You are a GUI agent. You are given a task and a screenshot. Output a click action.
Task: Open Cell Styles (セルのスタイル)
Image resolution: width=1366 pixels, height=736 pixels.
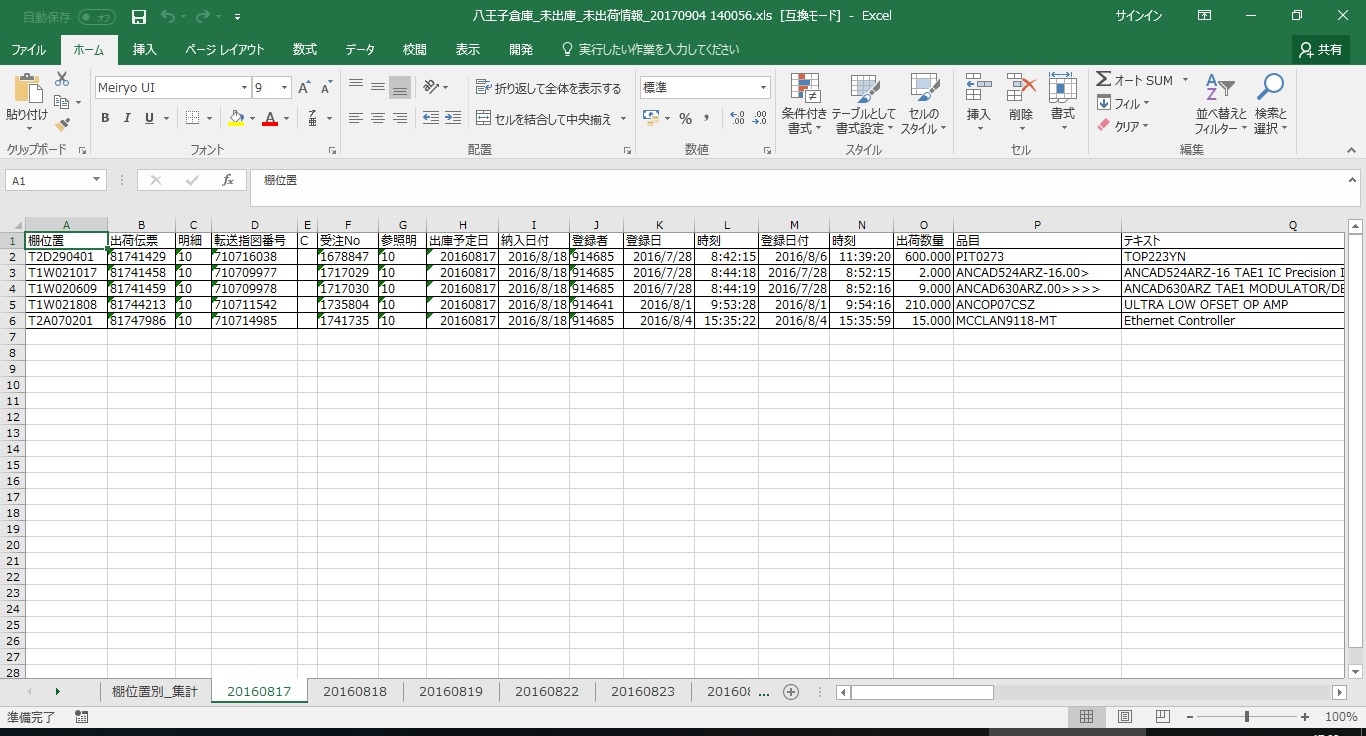pos(923,104)
